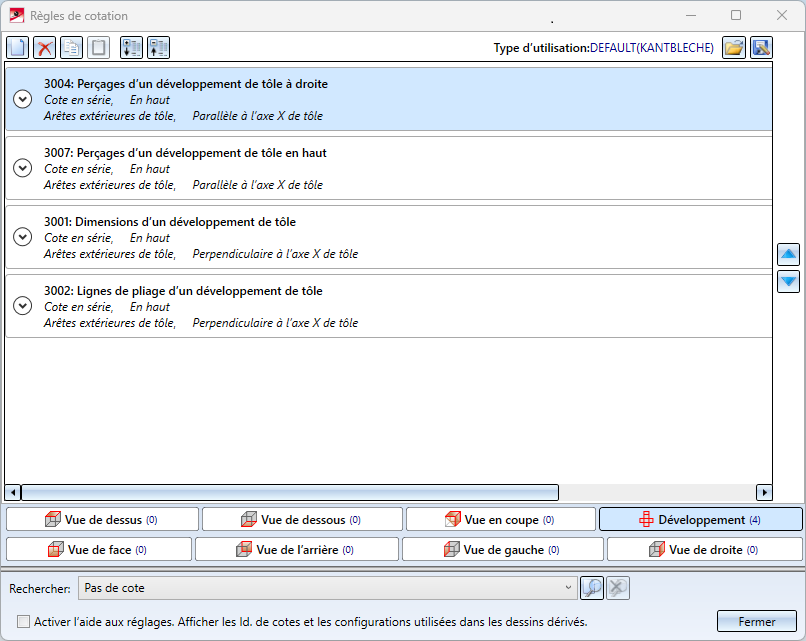Select rule 3001 Dimensions d'un développement

pyautogui.click(x=389, y=237)
